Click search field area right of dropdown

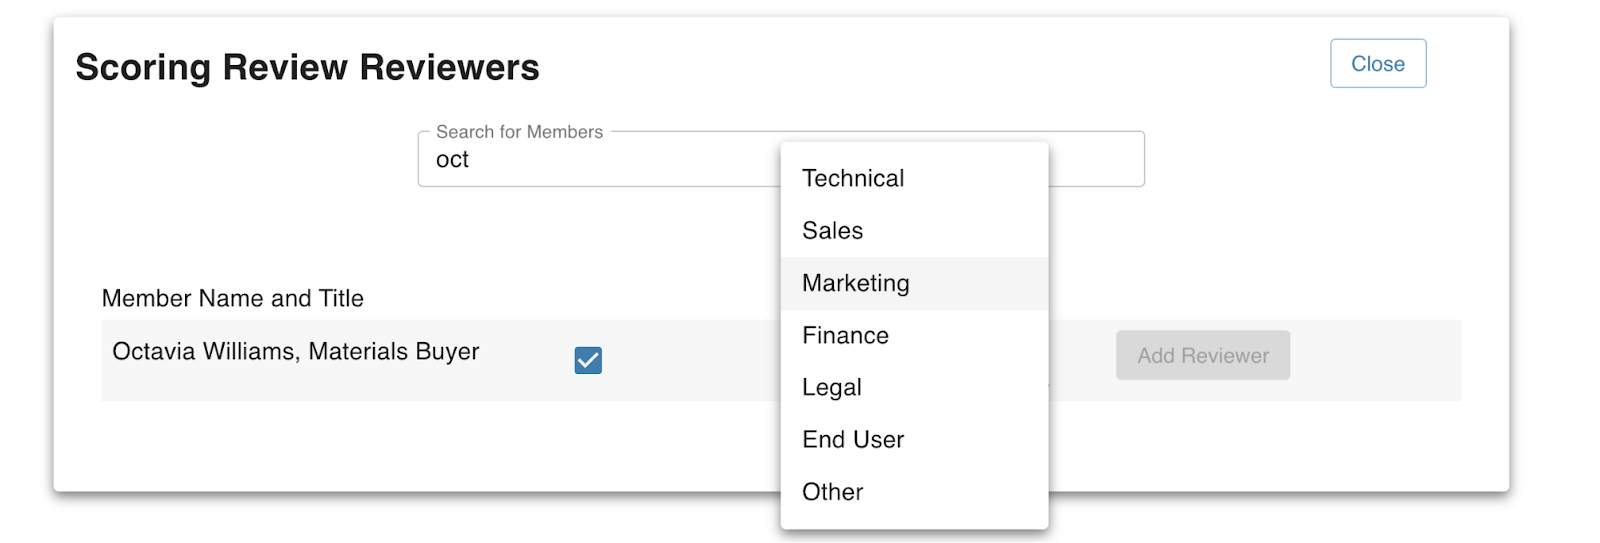(1096, 159)
